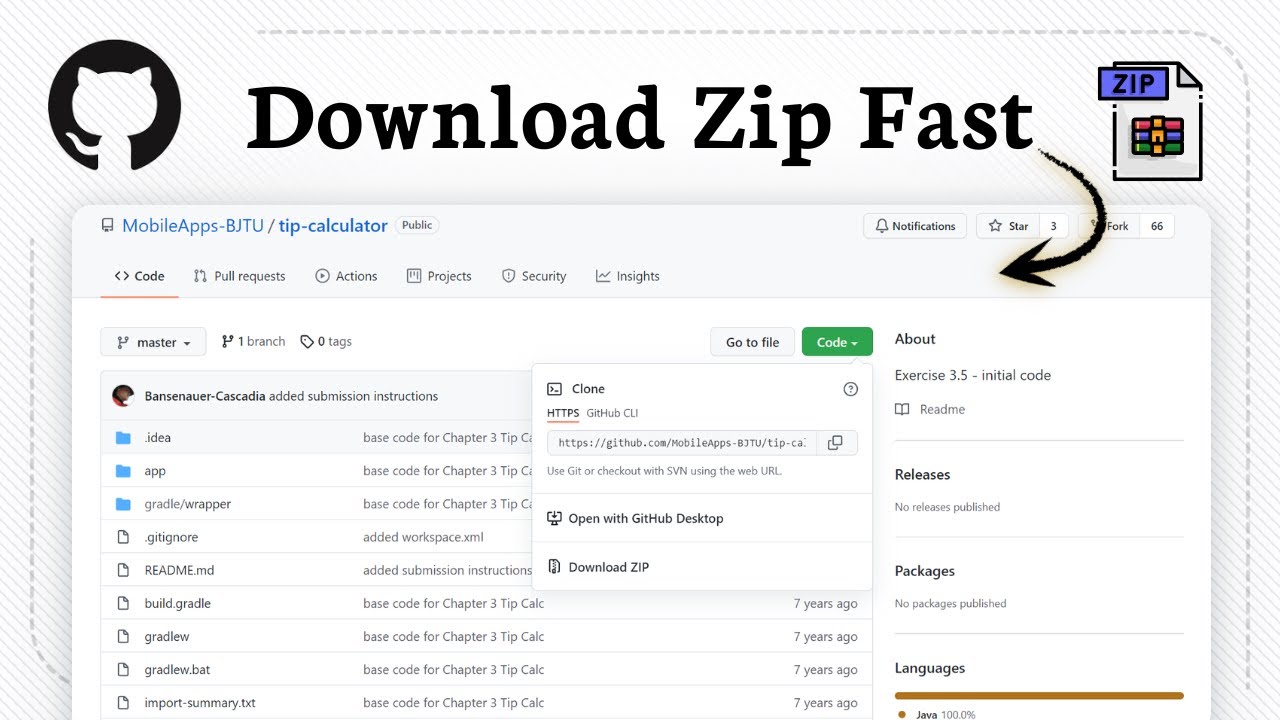Click the star count 3
1280x720 pixels.
pyautogui.click(x=1053, y=226)
